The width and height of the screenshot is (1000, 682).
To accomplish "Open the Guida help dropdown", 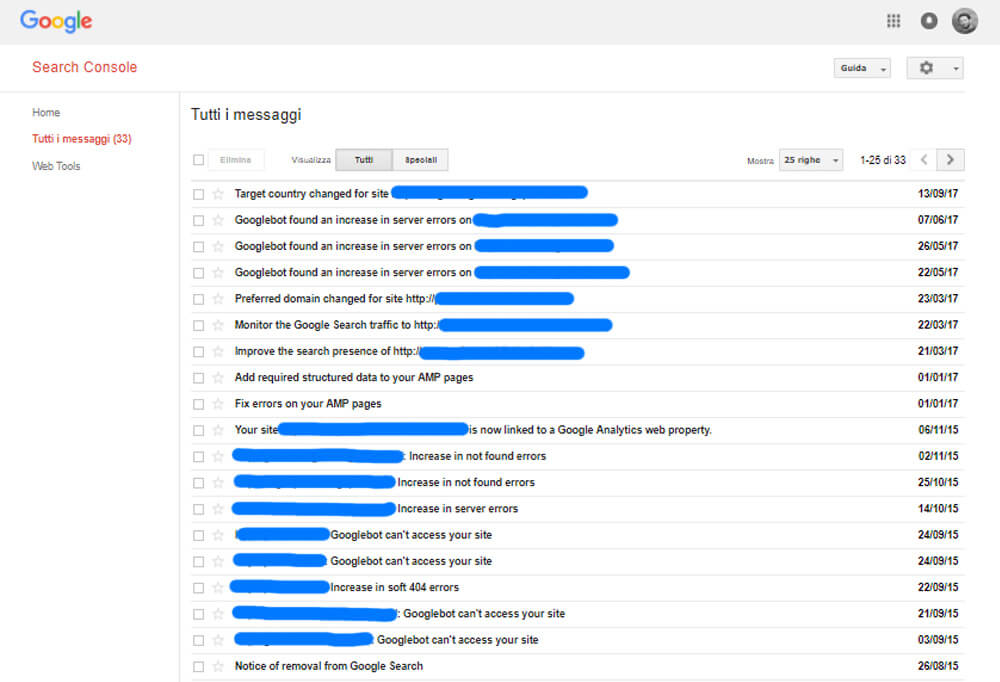I will click(x=862, y=68).
